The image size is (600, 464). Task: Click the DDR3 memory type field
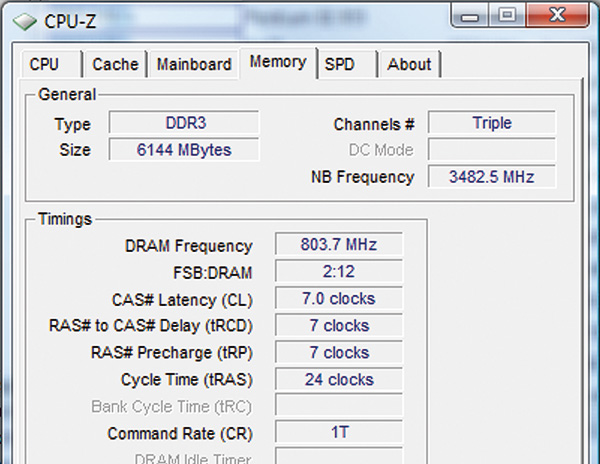(x=184, y=123)
